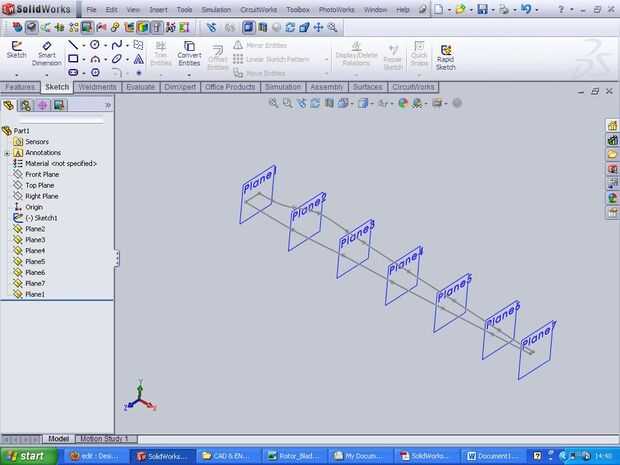Open File Explorer folder icon in task pane

tap(612, 154)
